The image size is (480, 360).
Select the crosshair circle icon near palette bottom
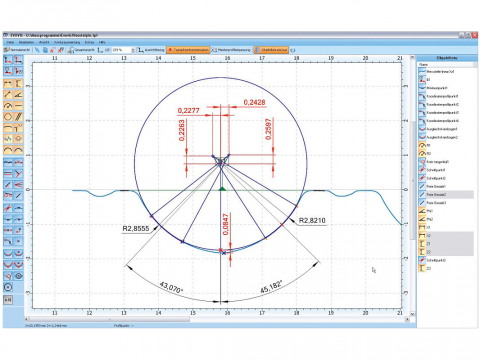[x=8, y=287]
